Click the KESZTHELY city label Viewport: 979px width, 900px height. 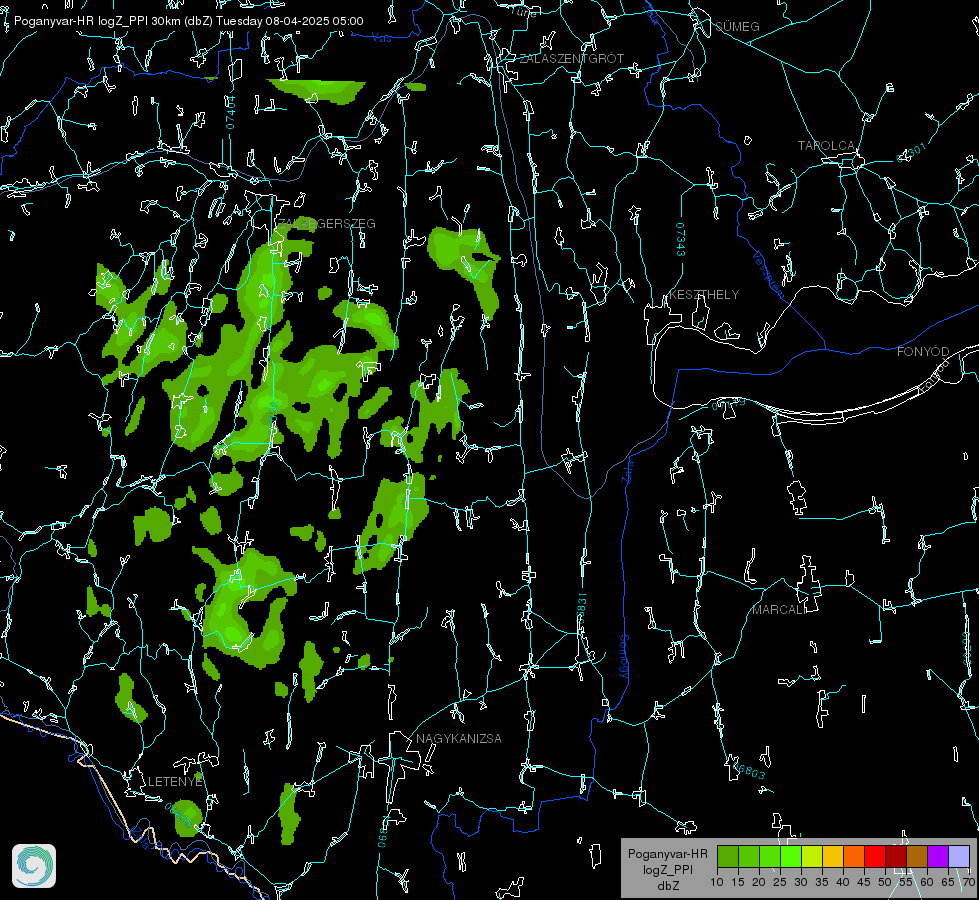click(x=704, y=294)
